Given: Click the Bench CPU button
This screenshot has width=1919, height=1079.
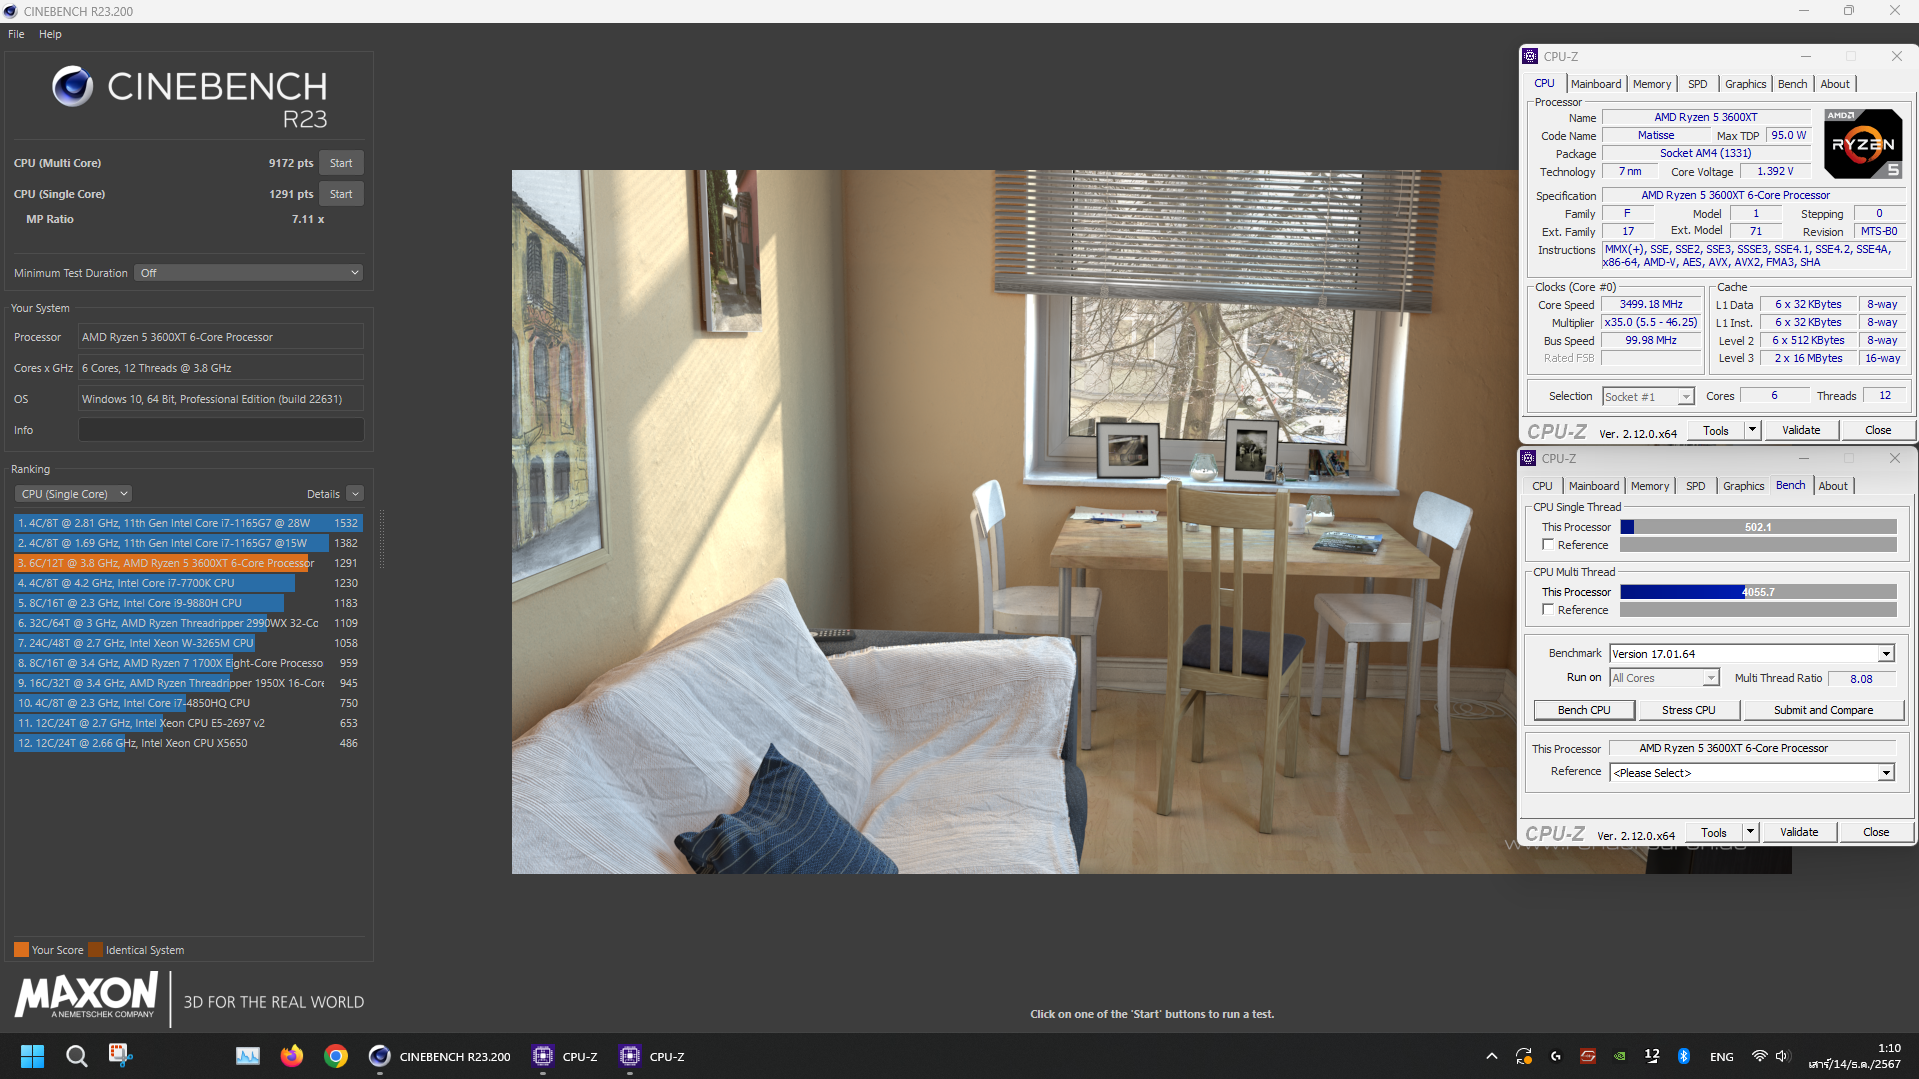Looking at the screenshot, I should click(1584, 710).
